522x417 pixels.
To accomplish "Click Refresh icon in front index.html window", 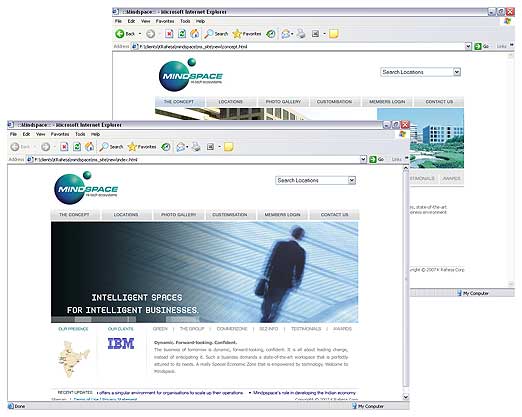I will click(x=77, y=147).
